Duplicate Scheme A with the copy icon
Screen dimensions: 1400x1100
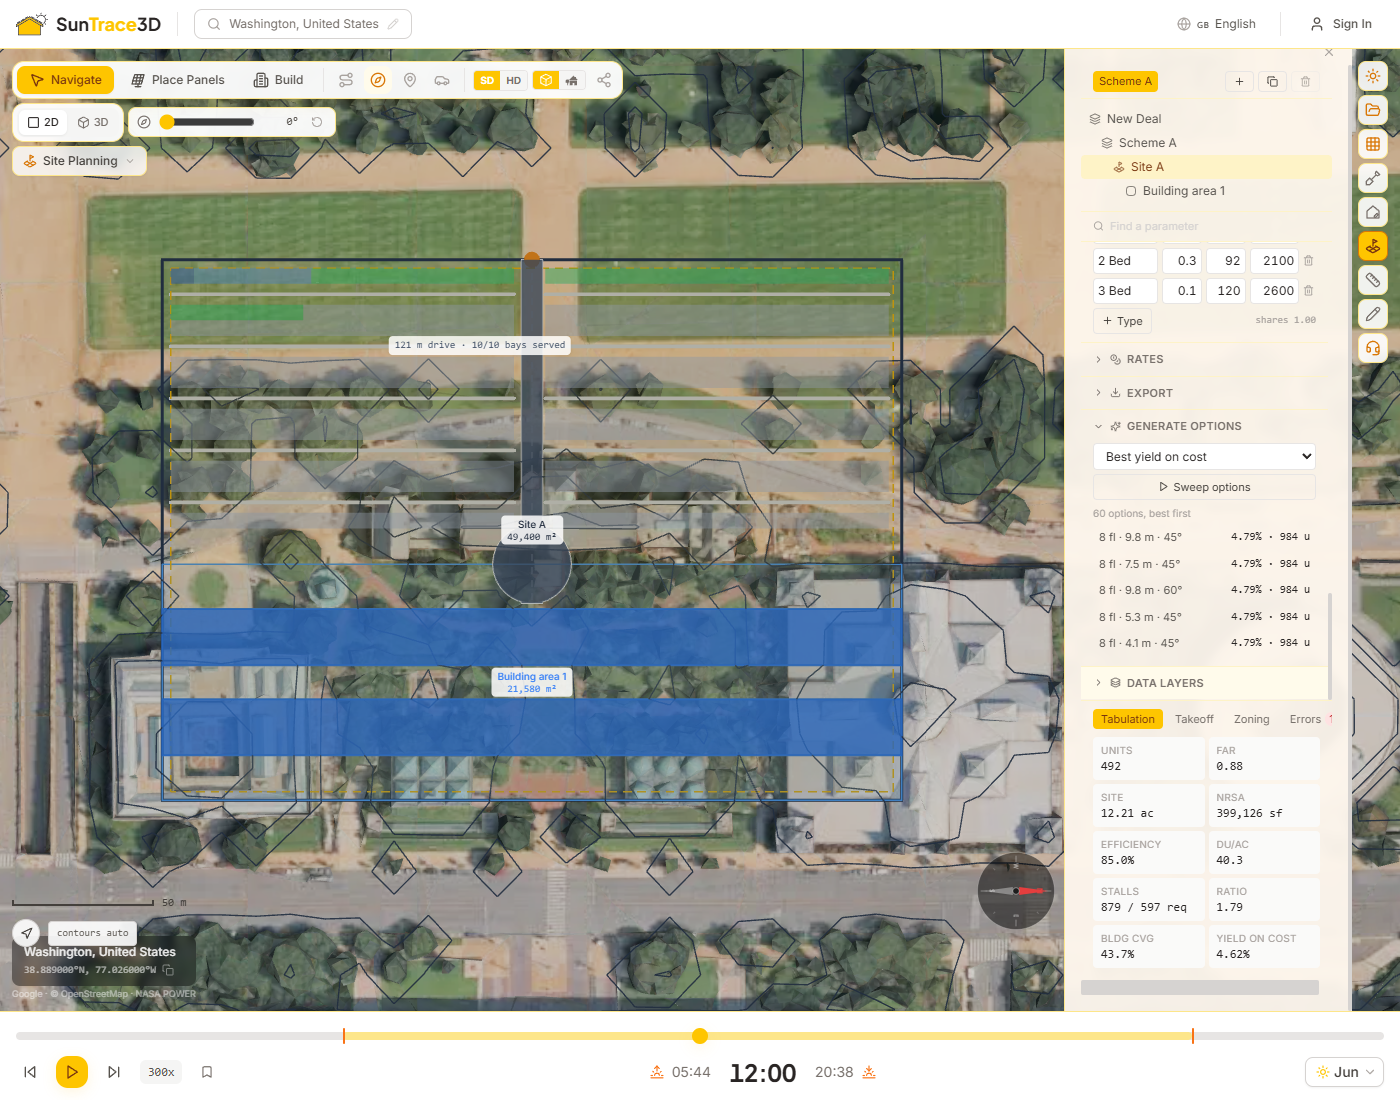(x=1272, y=82)
